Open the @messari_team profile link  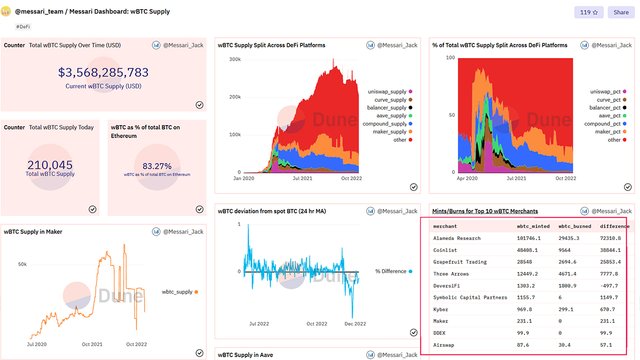tap(39, 11)
